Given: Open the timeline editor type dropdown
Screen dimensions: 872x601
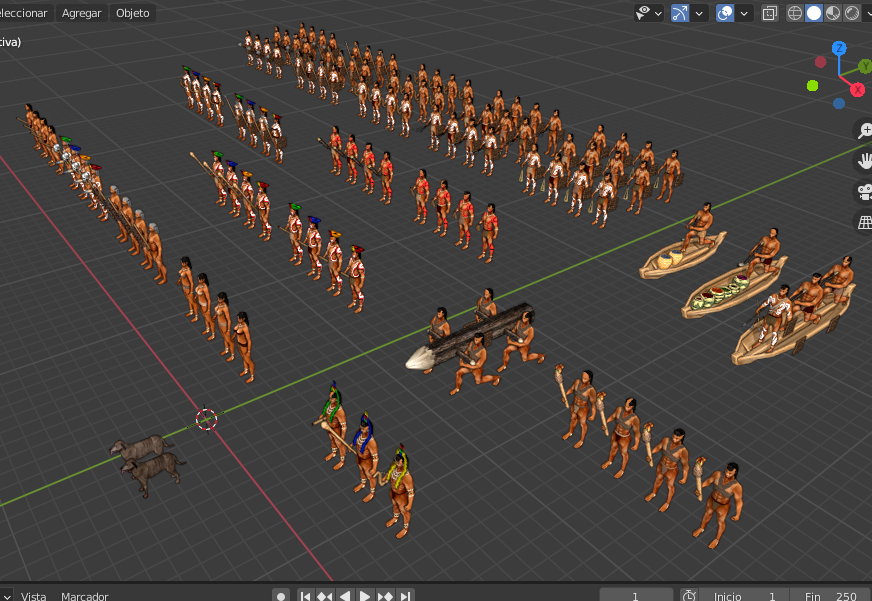Looking at the screenshot, I should (x=6, y=596).
